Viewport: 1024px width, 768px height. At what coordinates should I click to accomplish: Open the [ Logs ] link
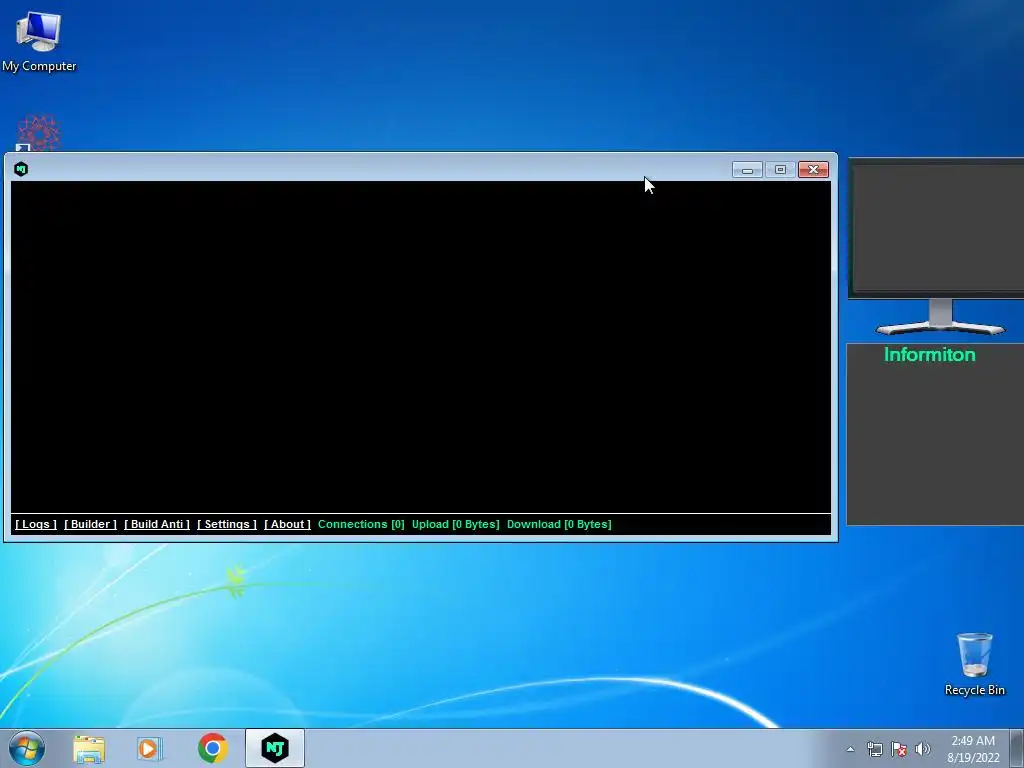point(36,524)
